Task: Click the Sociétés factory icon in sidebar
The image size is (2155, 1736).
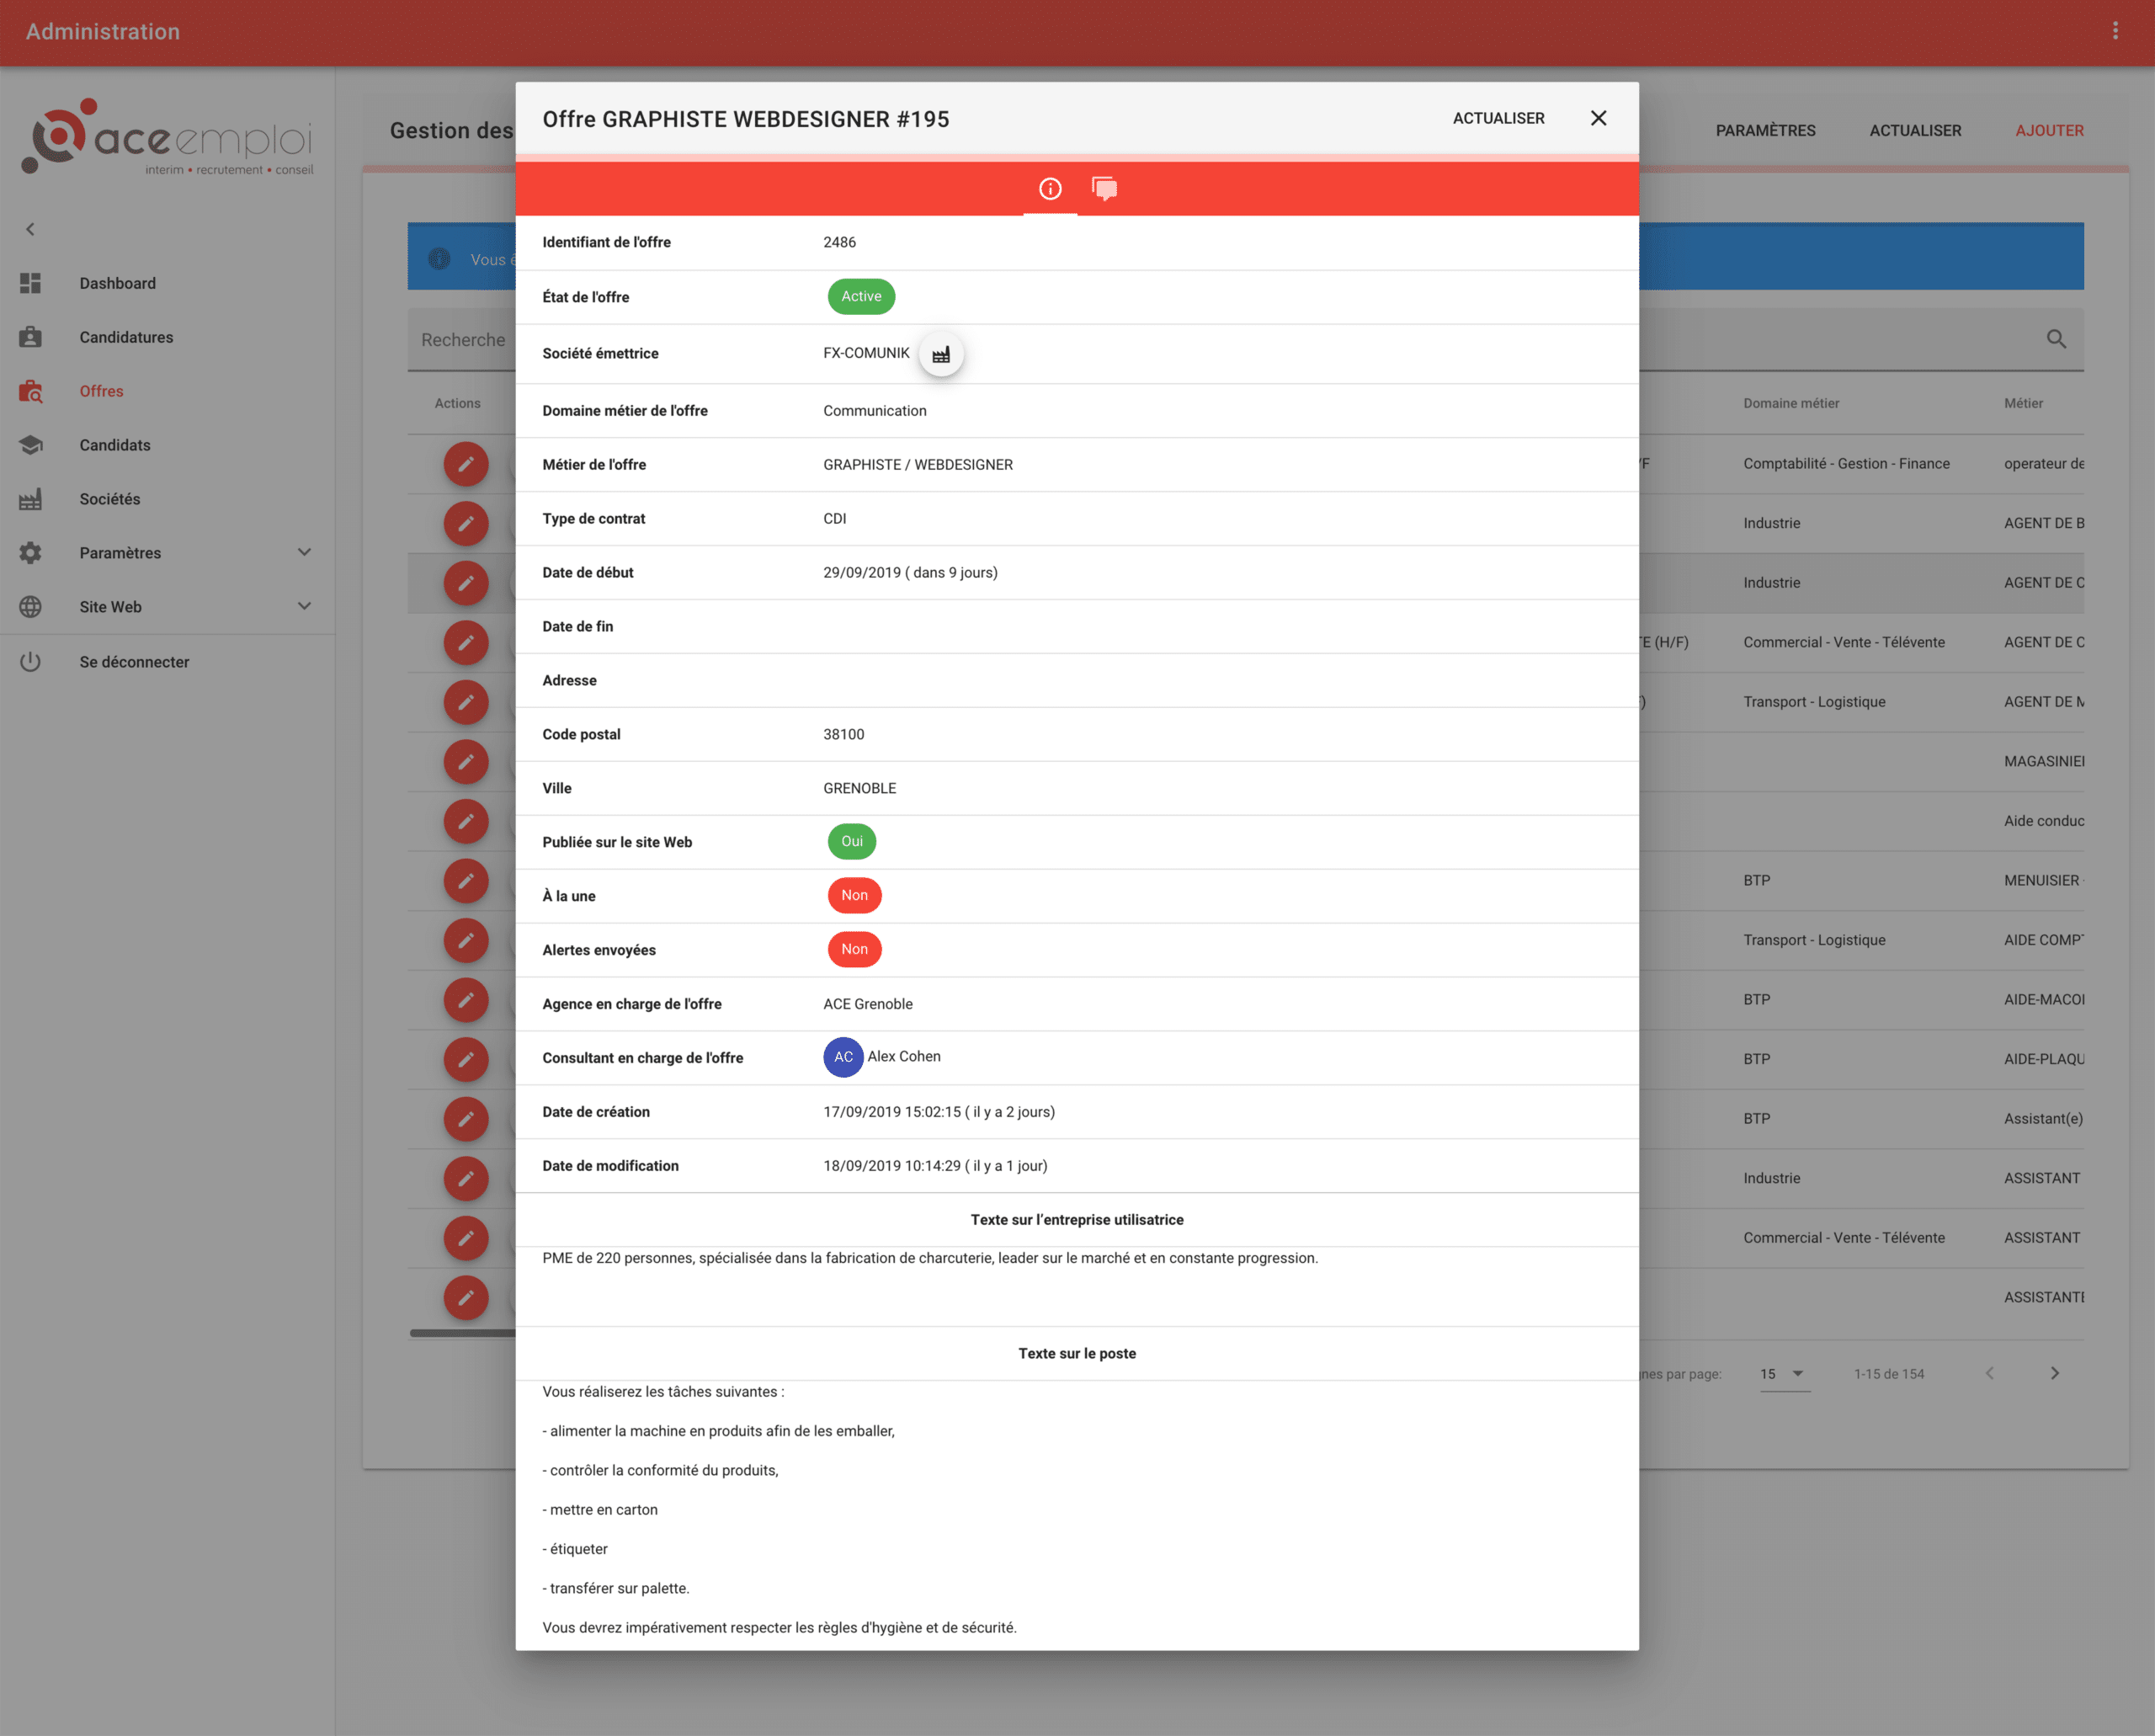Action: [31, 499]
